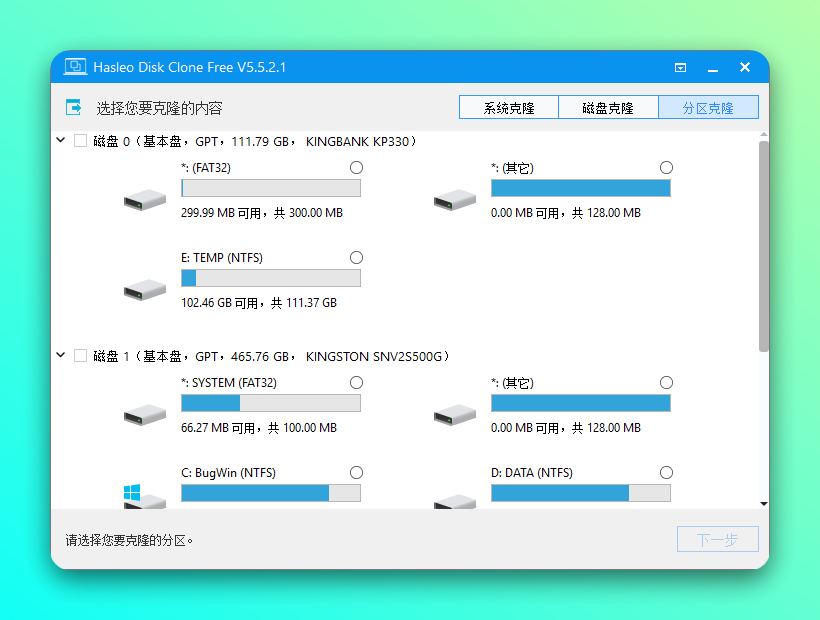Image resolution: width=820 pixels, height=620 pixels.
Task: Click text '299.99 MB 可用，共 300.00 MB'
Action: coord(262,213)
